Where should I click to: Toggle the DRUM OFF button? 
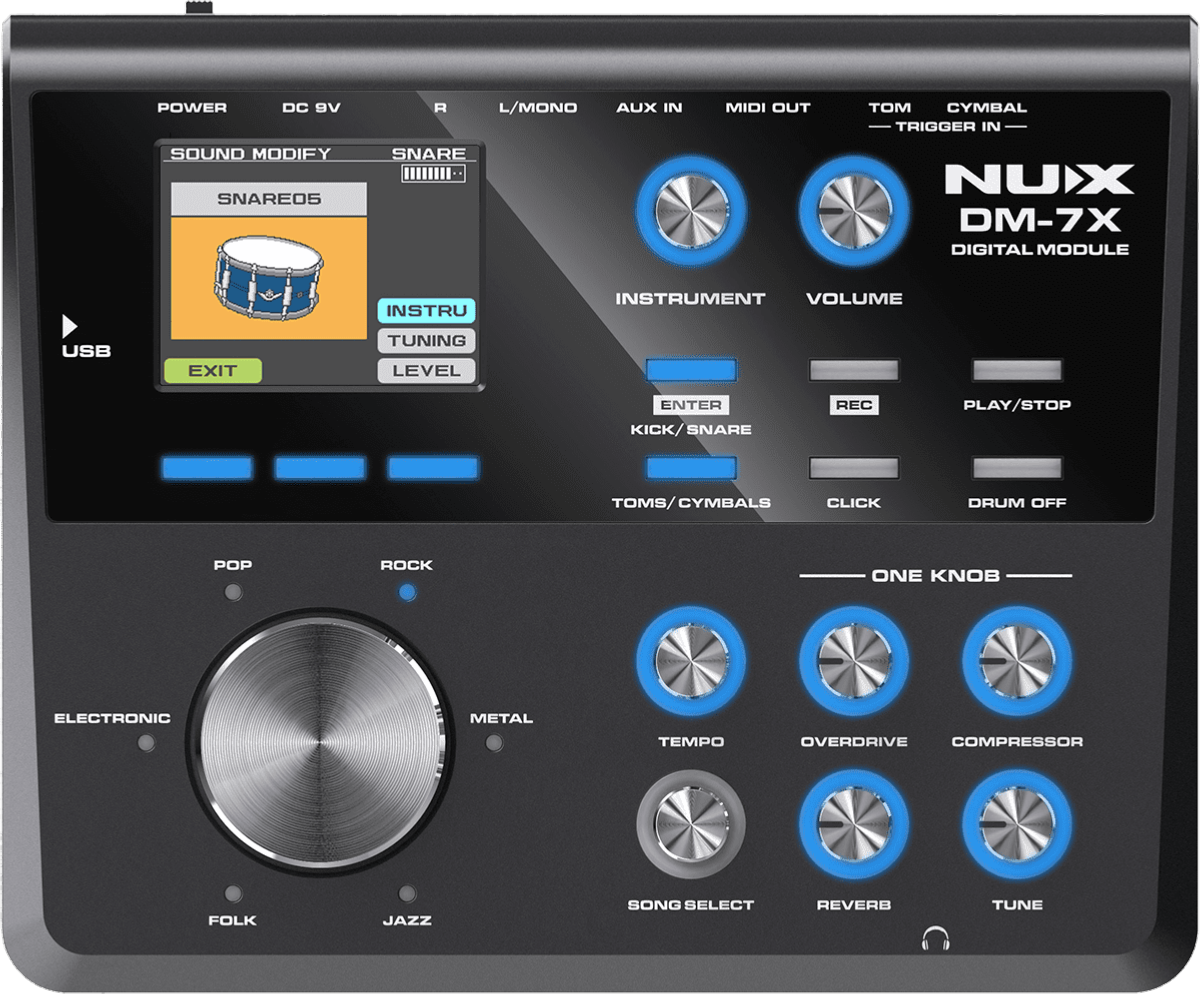click(x=1017, y=468)
